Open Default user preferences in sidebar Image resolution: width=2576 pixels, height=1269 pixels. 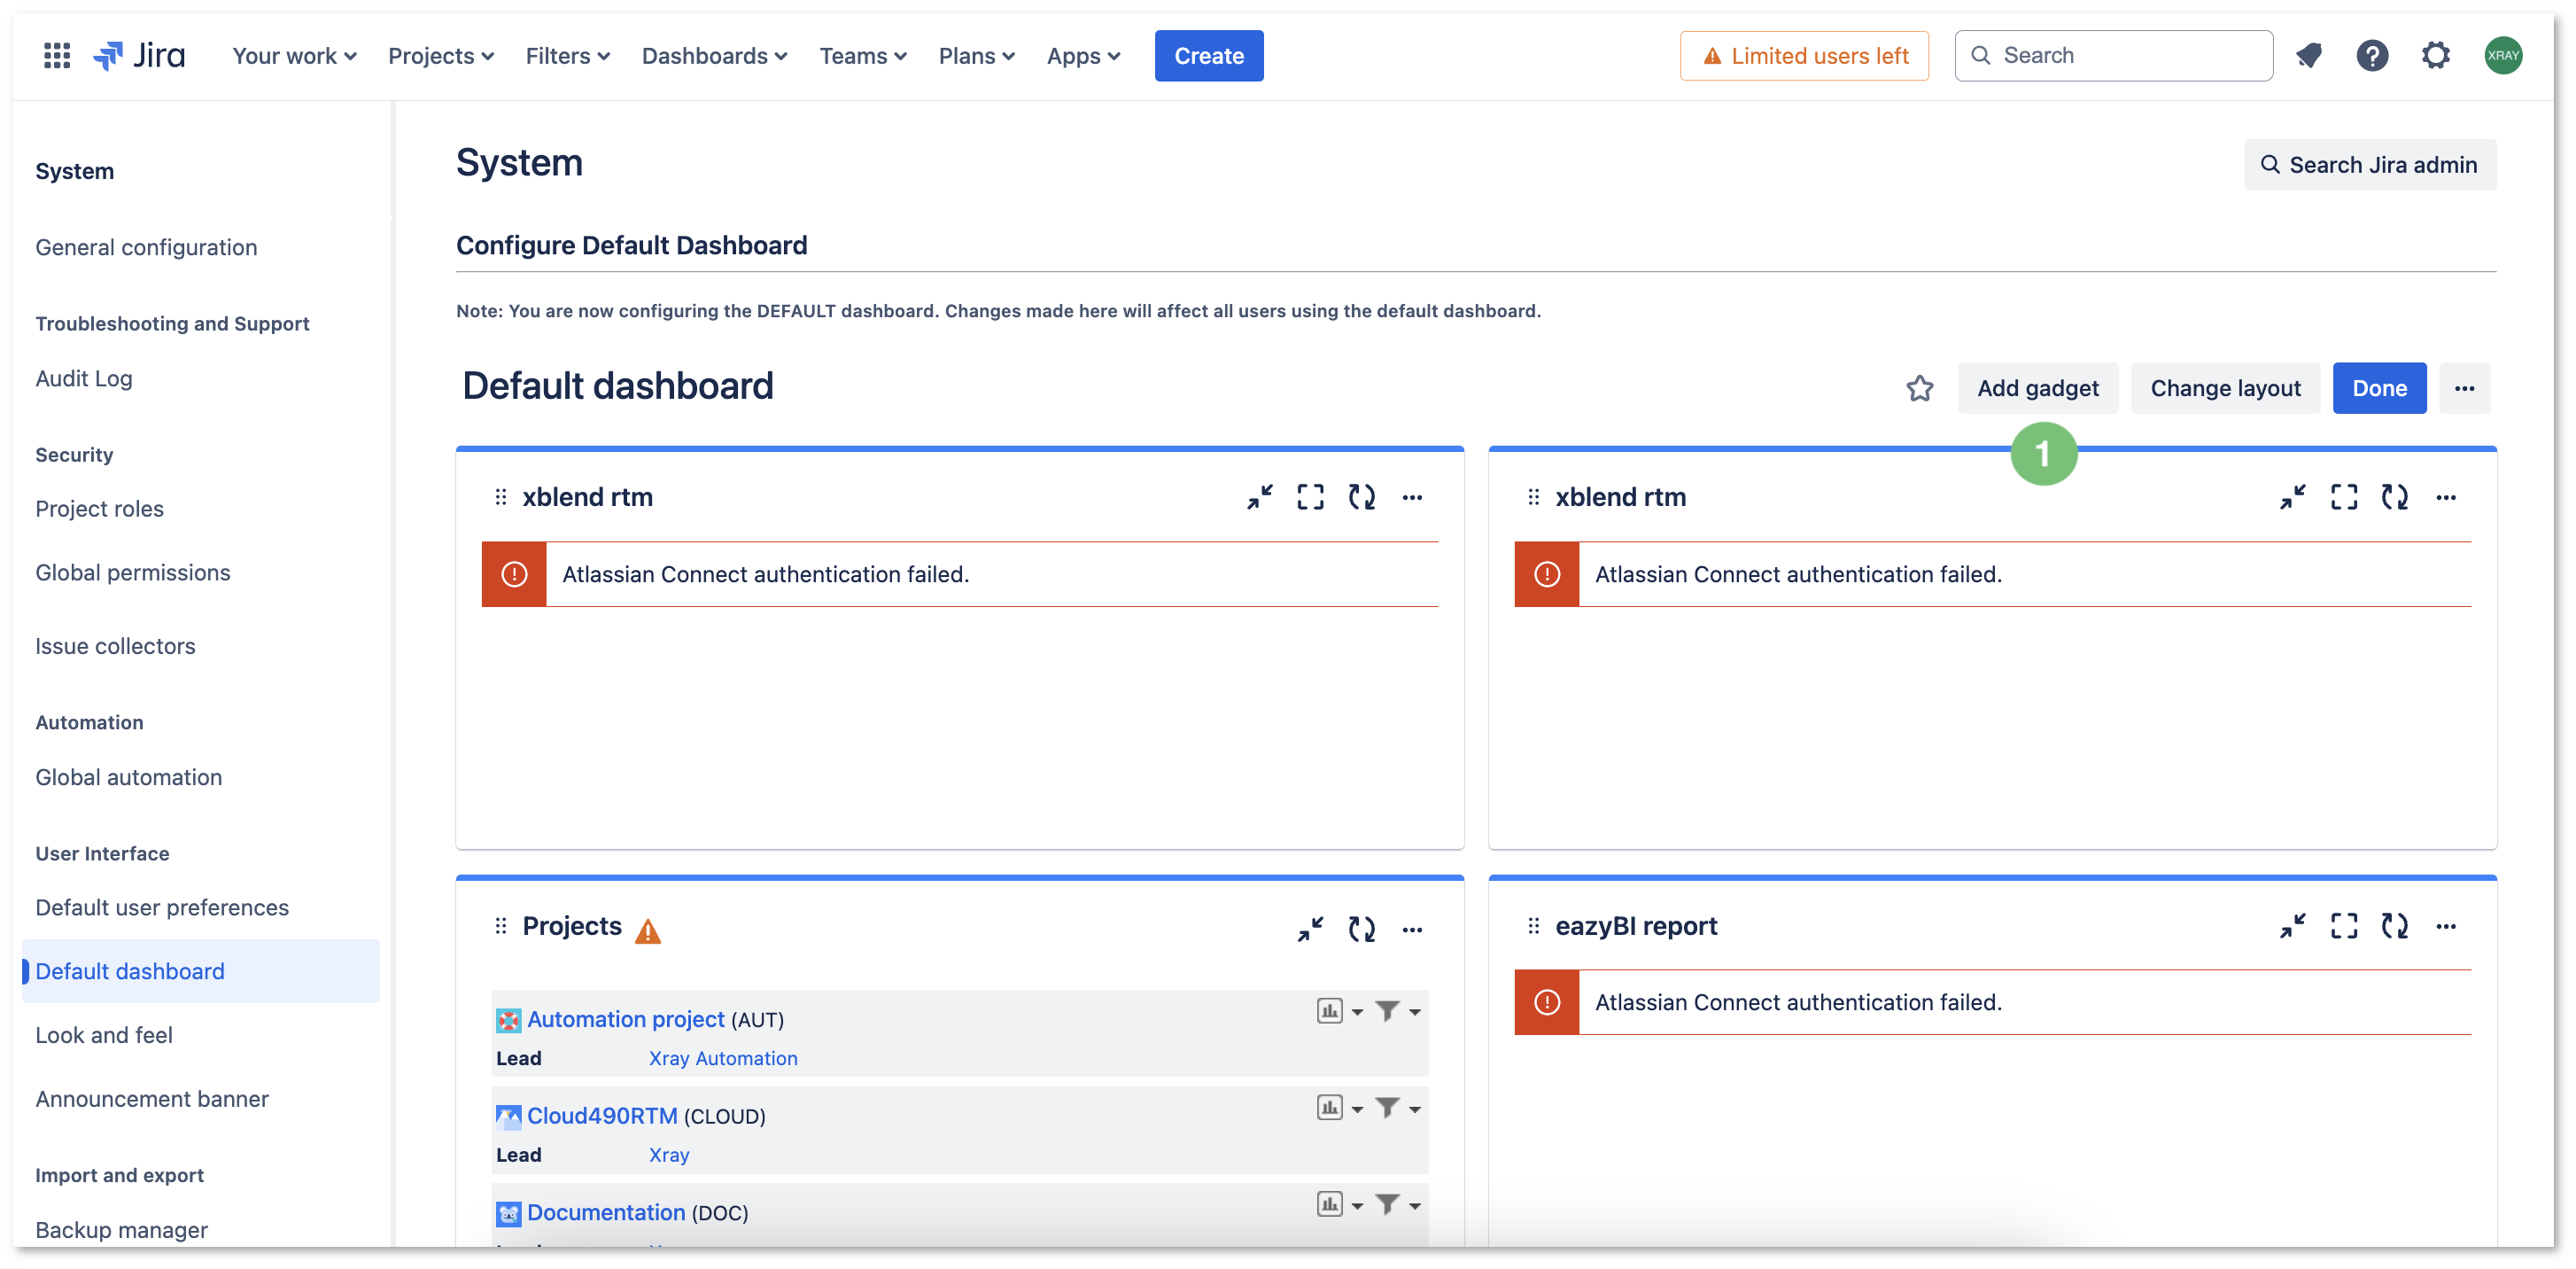pos(162,907)
